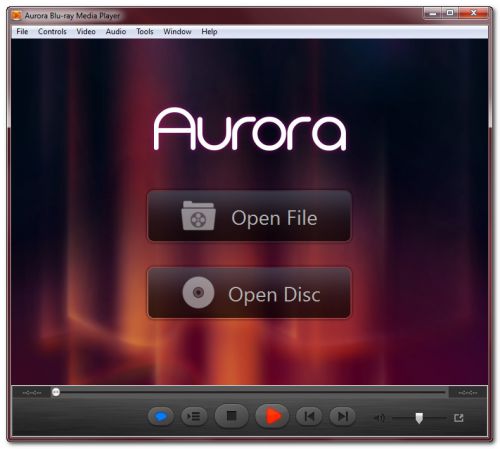Click the seek bar position knob
Viewport: 500px width, 449px height.
click(x=56, y=392)
